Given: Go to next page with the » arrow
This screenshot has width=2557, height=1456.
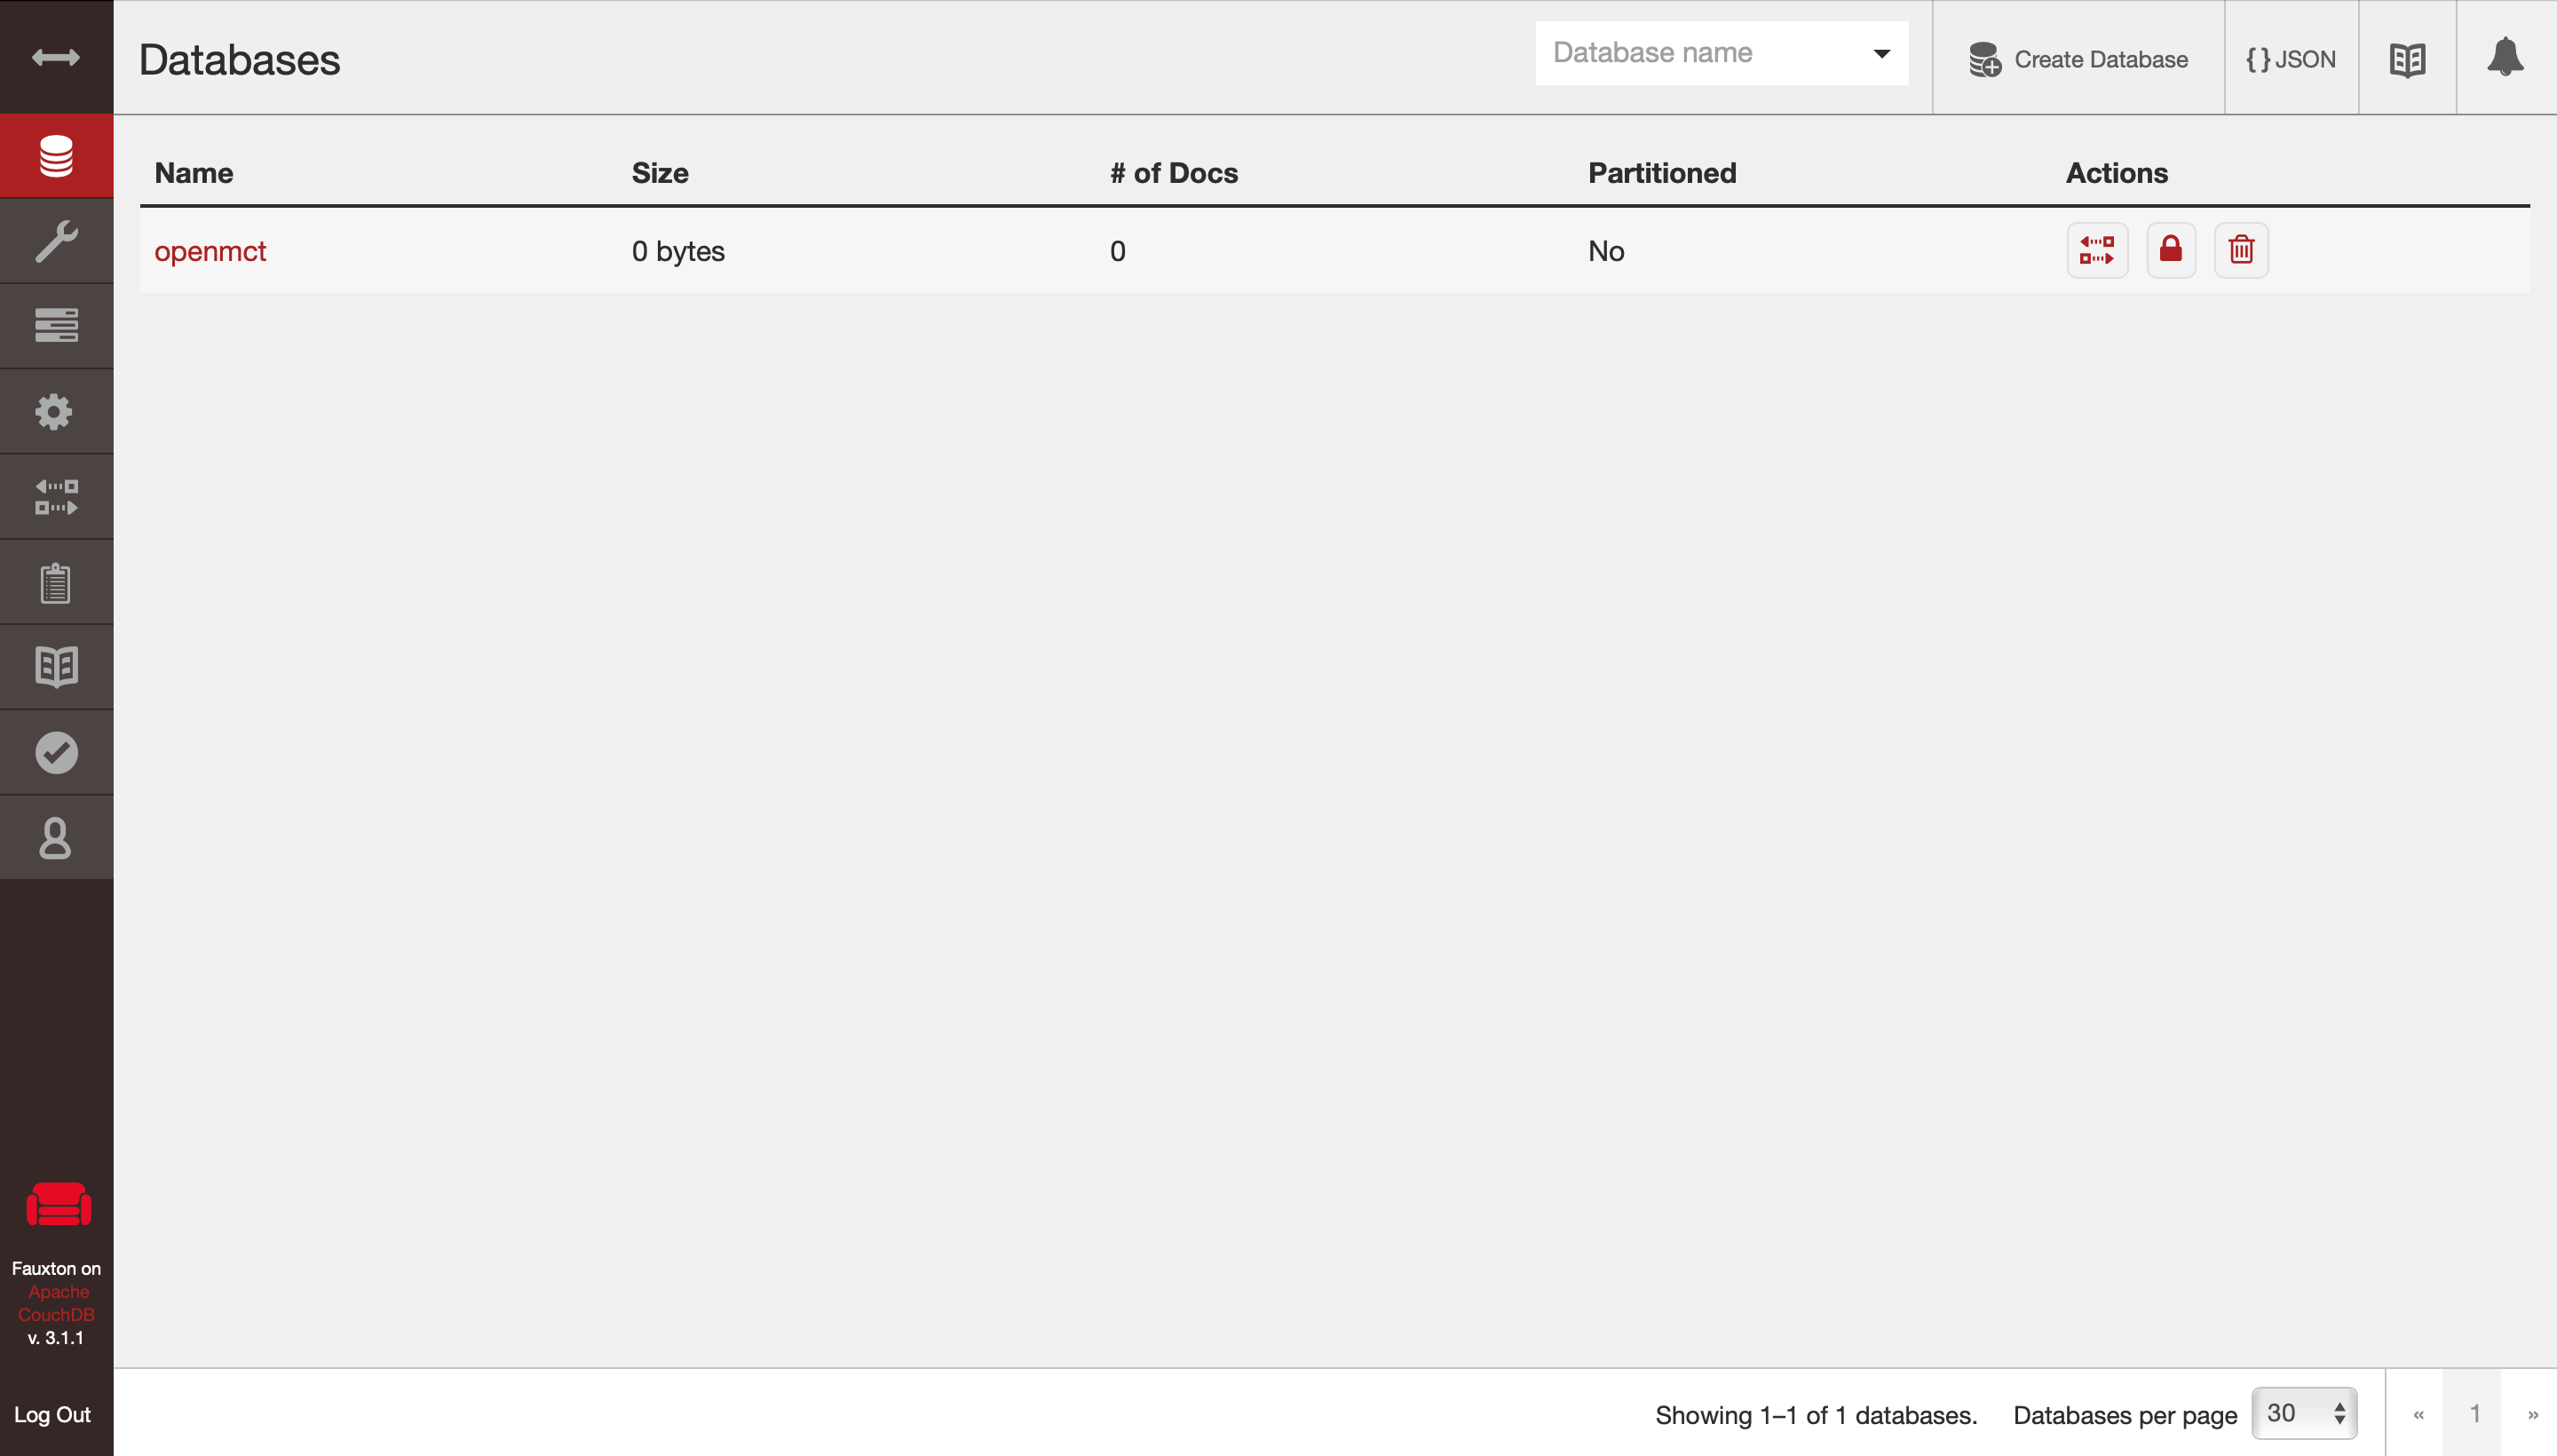Looking at the screenshot, I should coord(2532,1414).
